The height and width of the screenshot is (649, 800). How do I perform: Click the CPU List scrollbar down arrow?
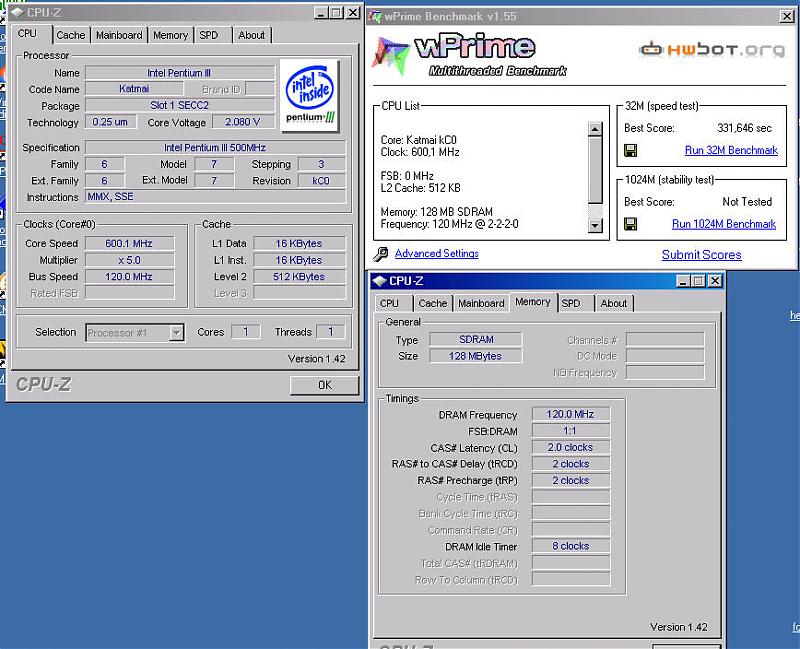point(595,225)
